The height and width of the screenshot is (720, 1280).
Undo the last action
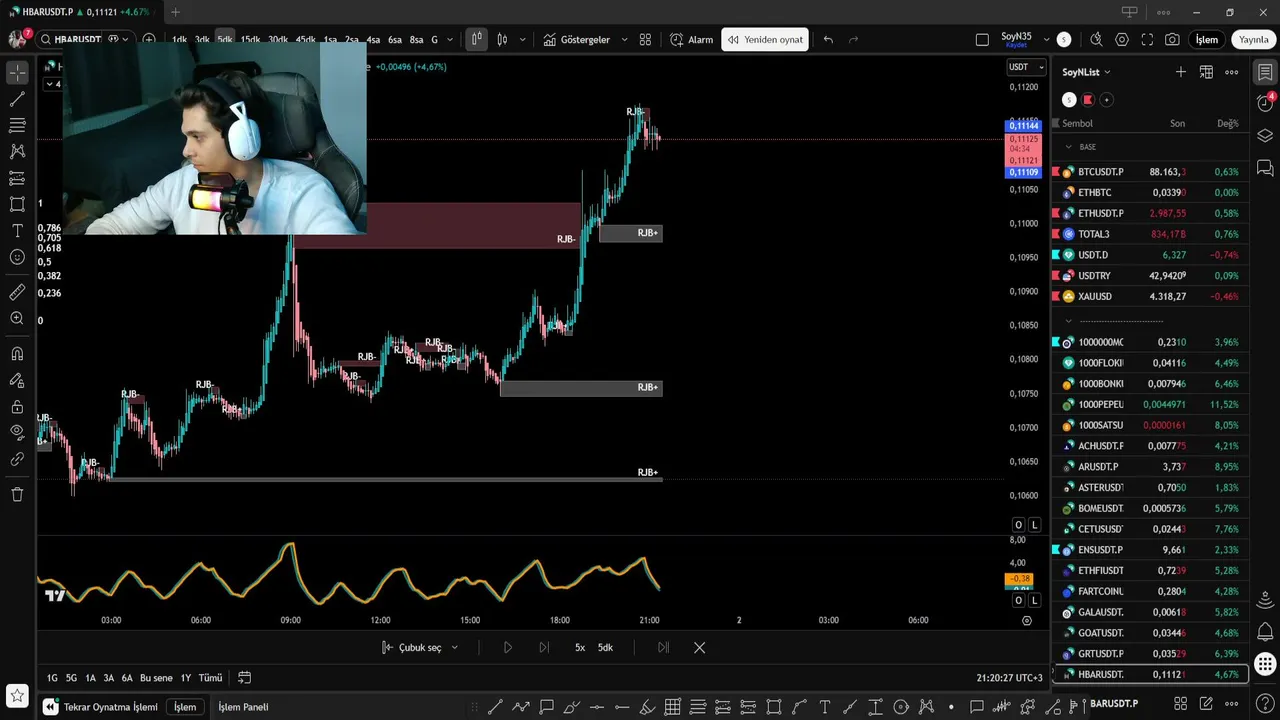[828, 40]
